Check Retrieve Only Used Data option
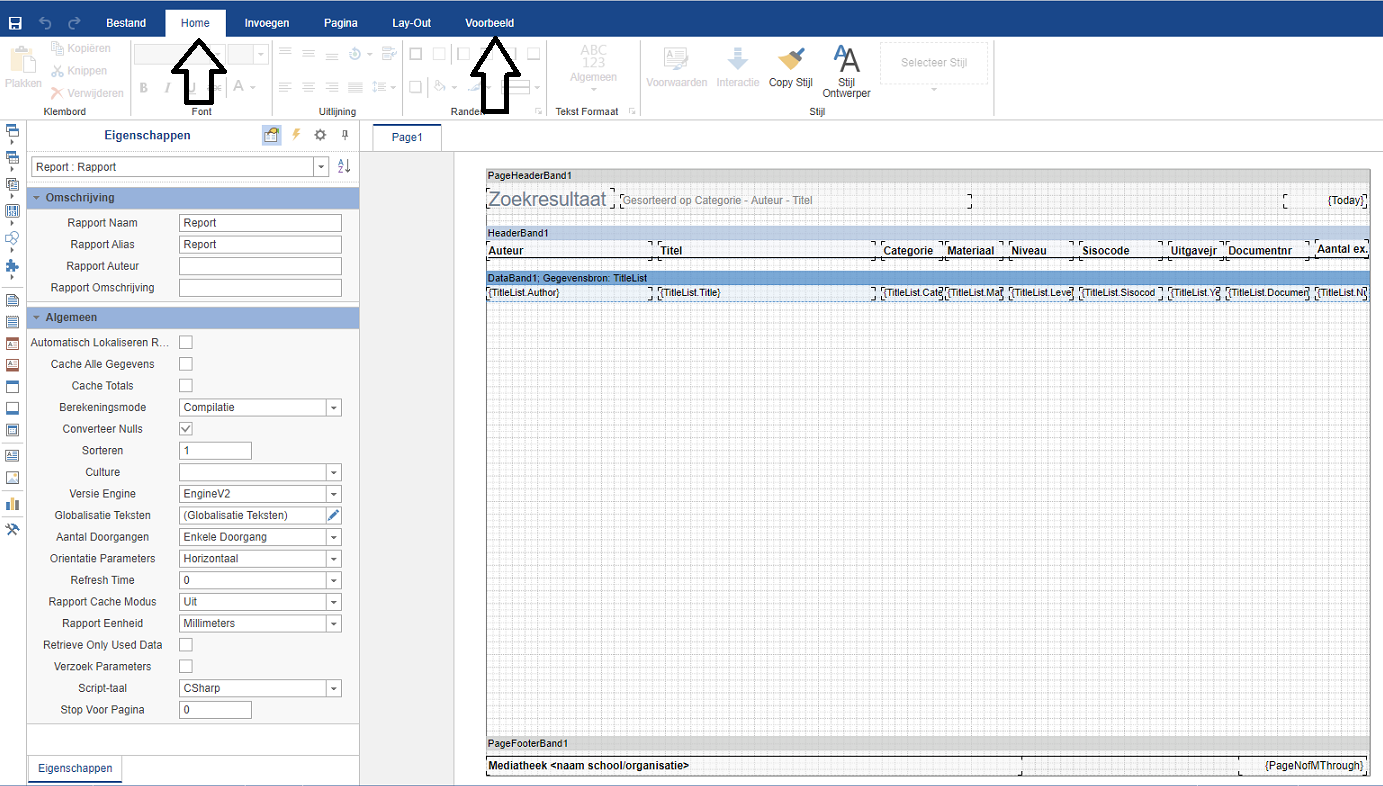1383x786 pixels. [x=186, y=645]
